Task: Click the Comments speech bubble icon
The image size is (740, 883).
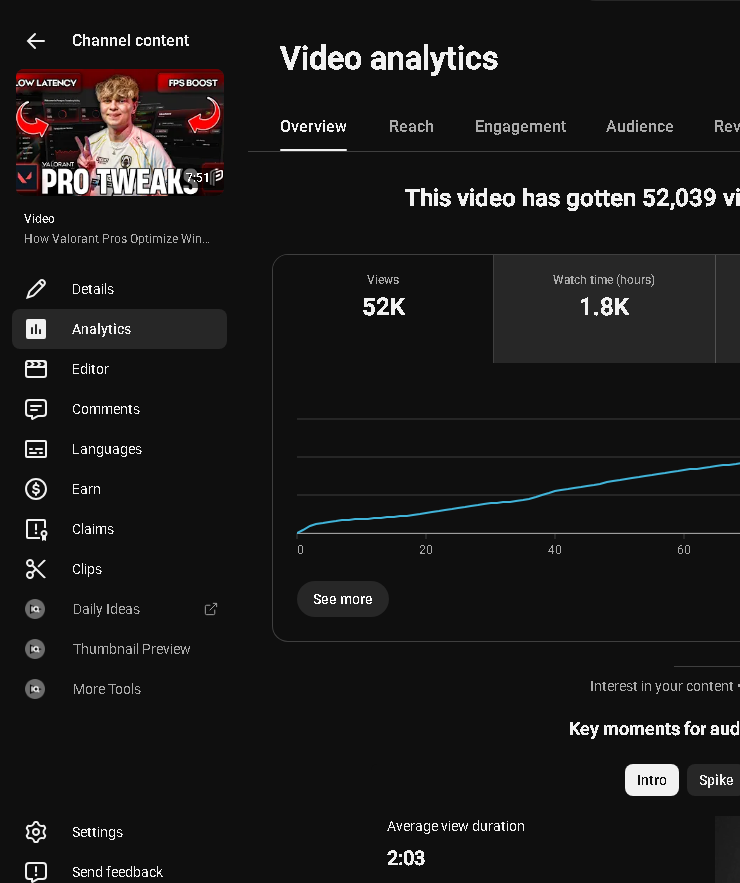Action: [x=36, y=409]
